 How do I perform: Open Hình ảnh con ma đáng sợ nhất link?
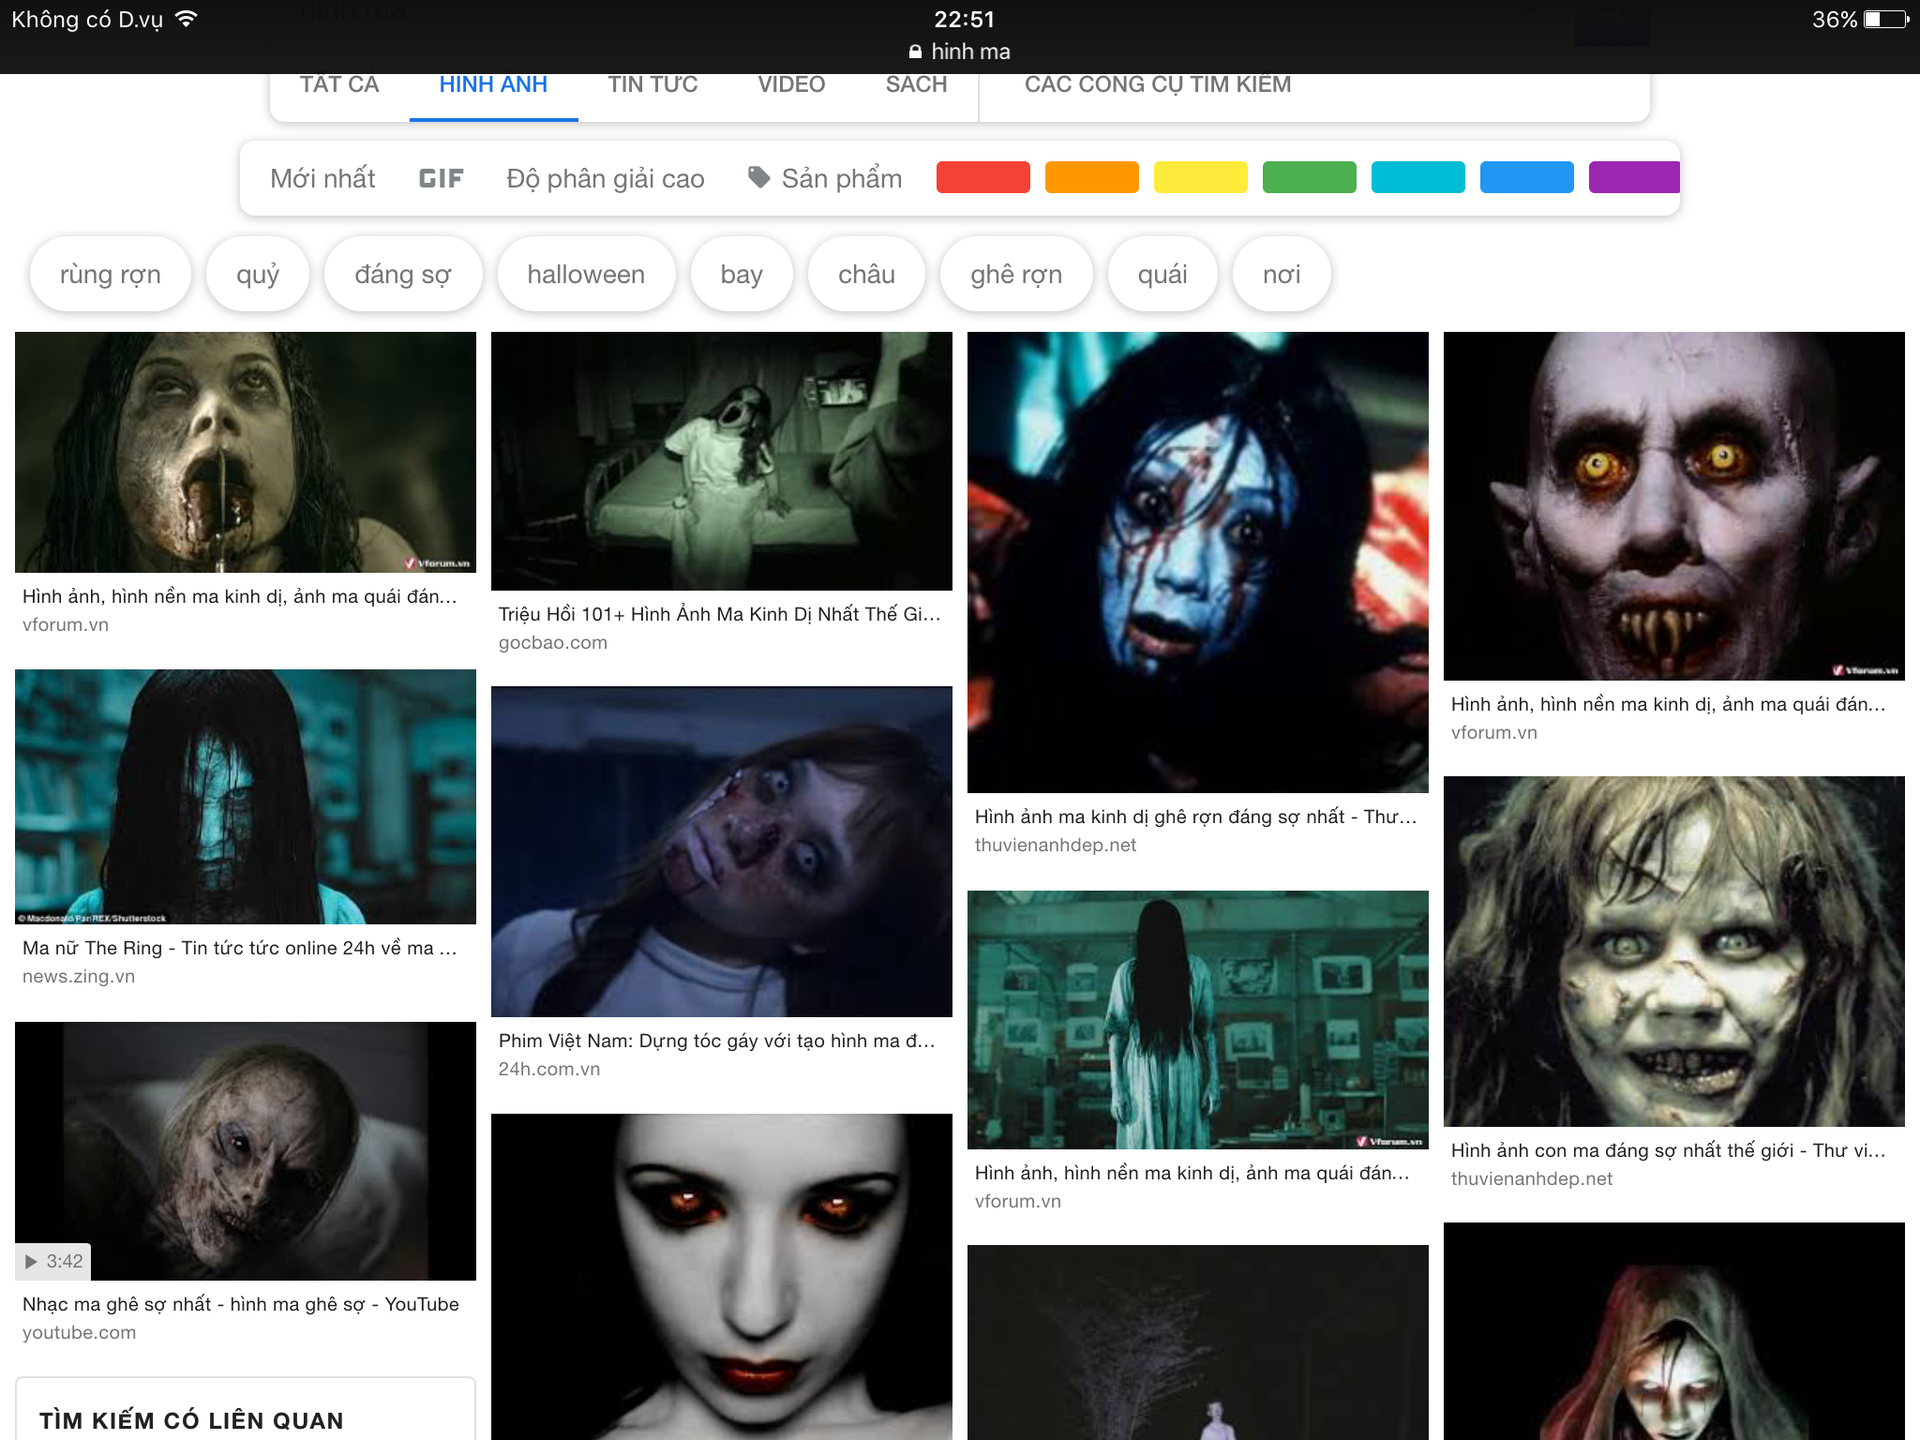pyautogui.click(x=1668, y=1151)
